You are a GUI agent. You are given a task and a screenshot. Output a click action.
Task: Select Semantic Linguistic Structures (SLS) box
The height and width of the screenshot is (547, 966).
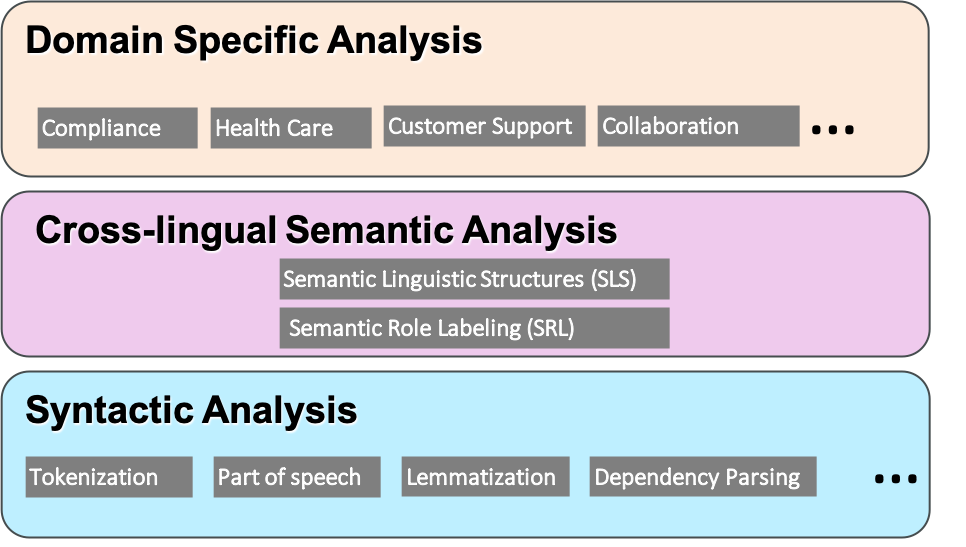474,279
